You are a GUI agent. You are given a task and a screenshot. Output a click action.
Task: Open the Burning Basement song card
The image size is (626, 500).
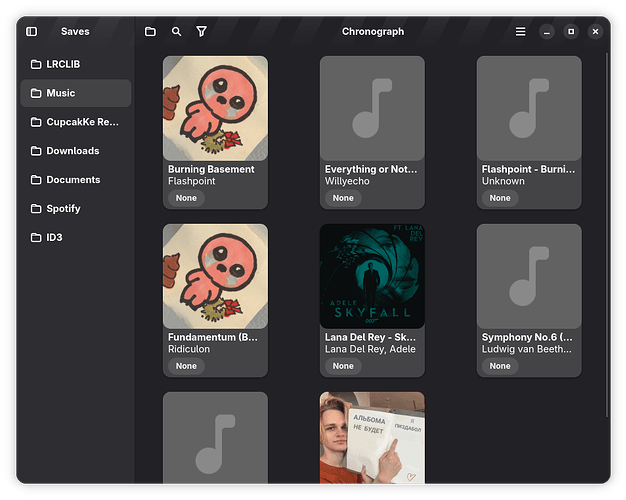point(215,109)
